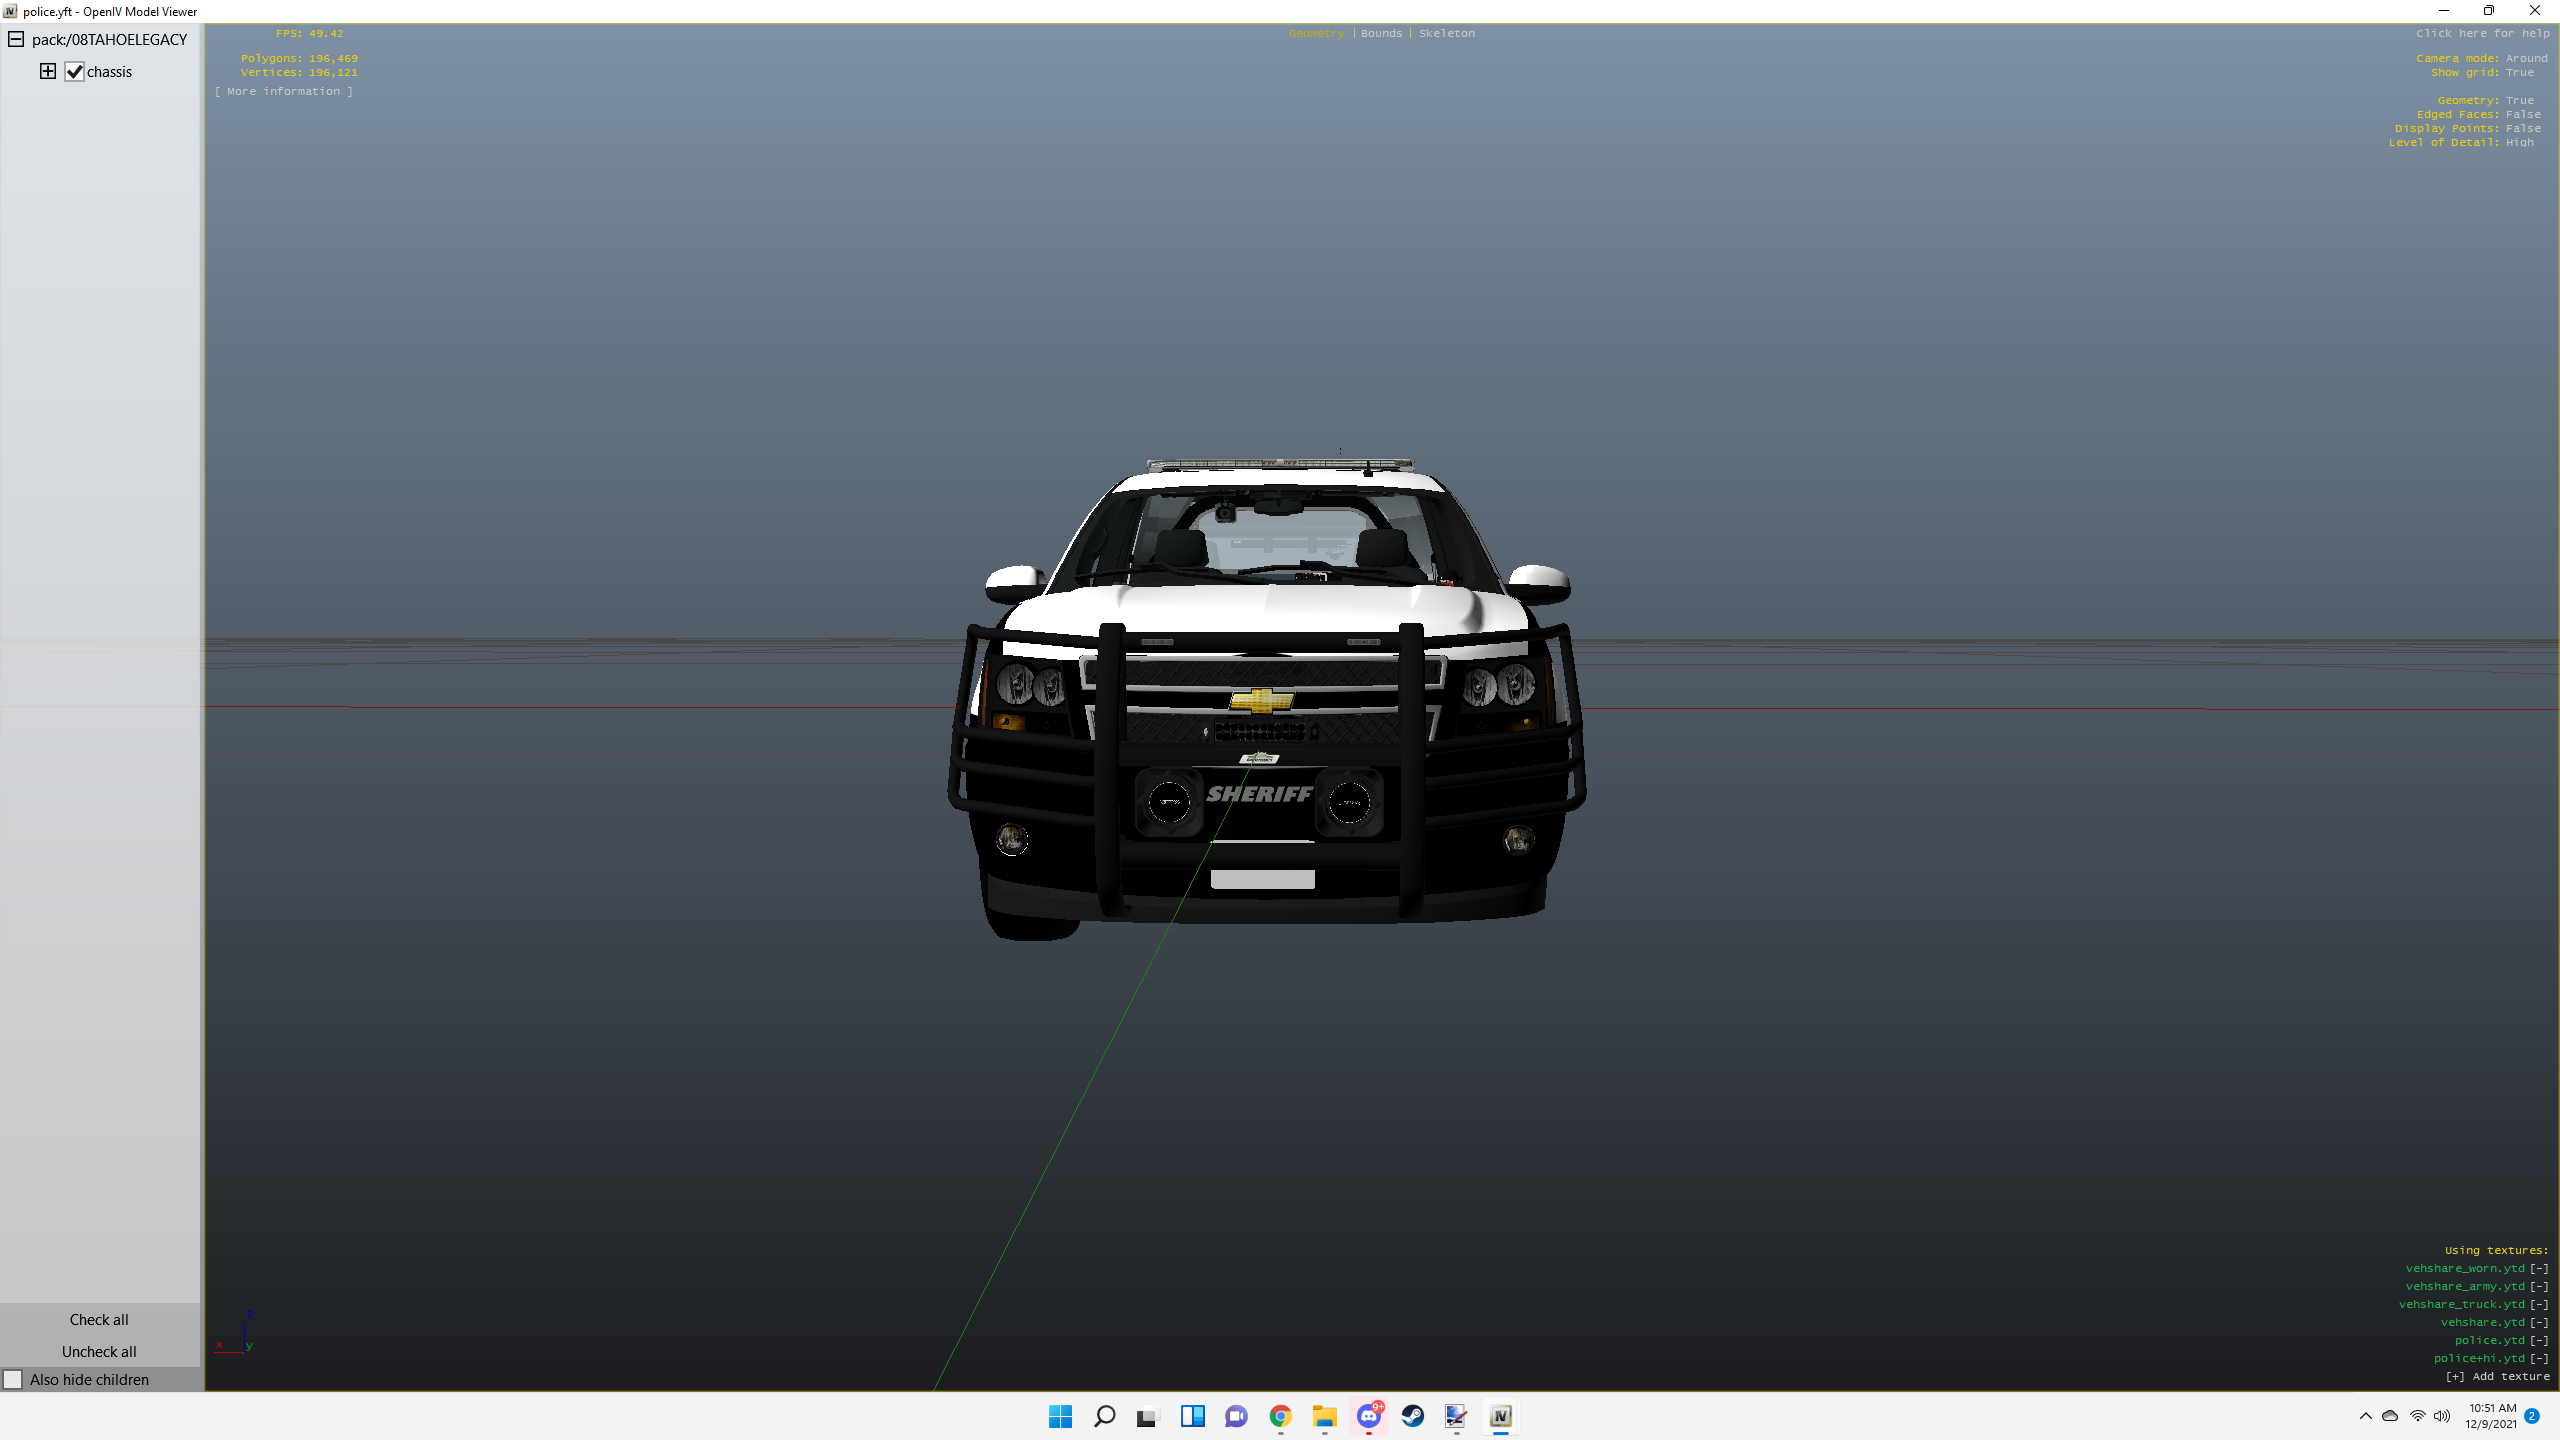The image size is (2560, 1440).
Task: Click the [-] remove icon next to vehshare_worn.ytd
Action: pyautogui.click(x=2539, y=1268)
